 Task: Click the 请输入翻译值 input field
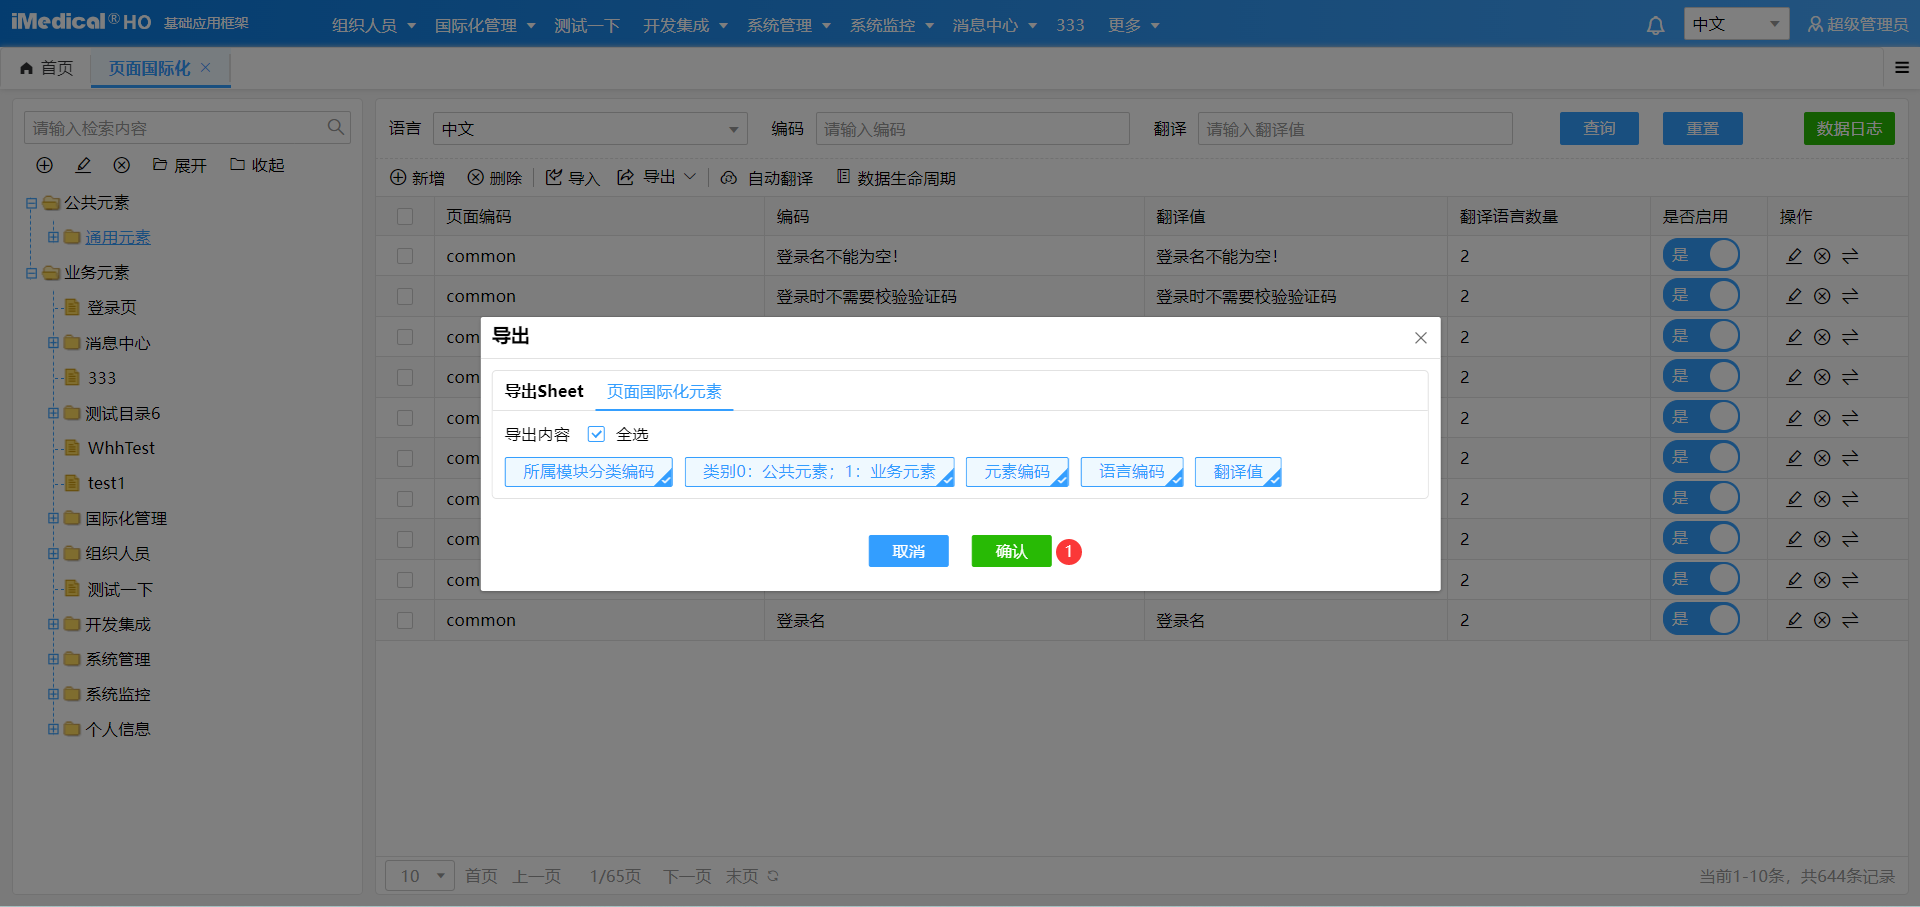point(1355,129)
